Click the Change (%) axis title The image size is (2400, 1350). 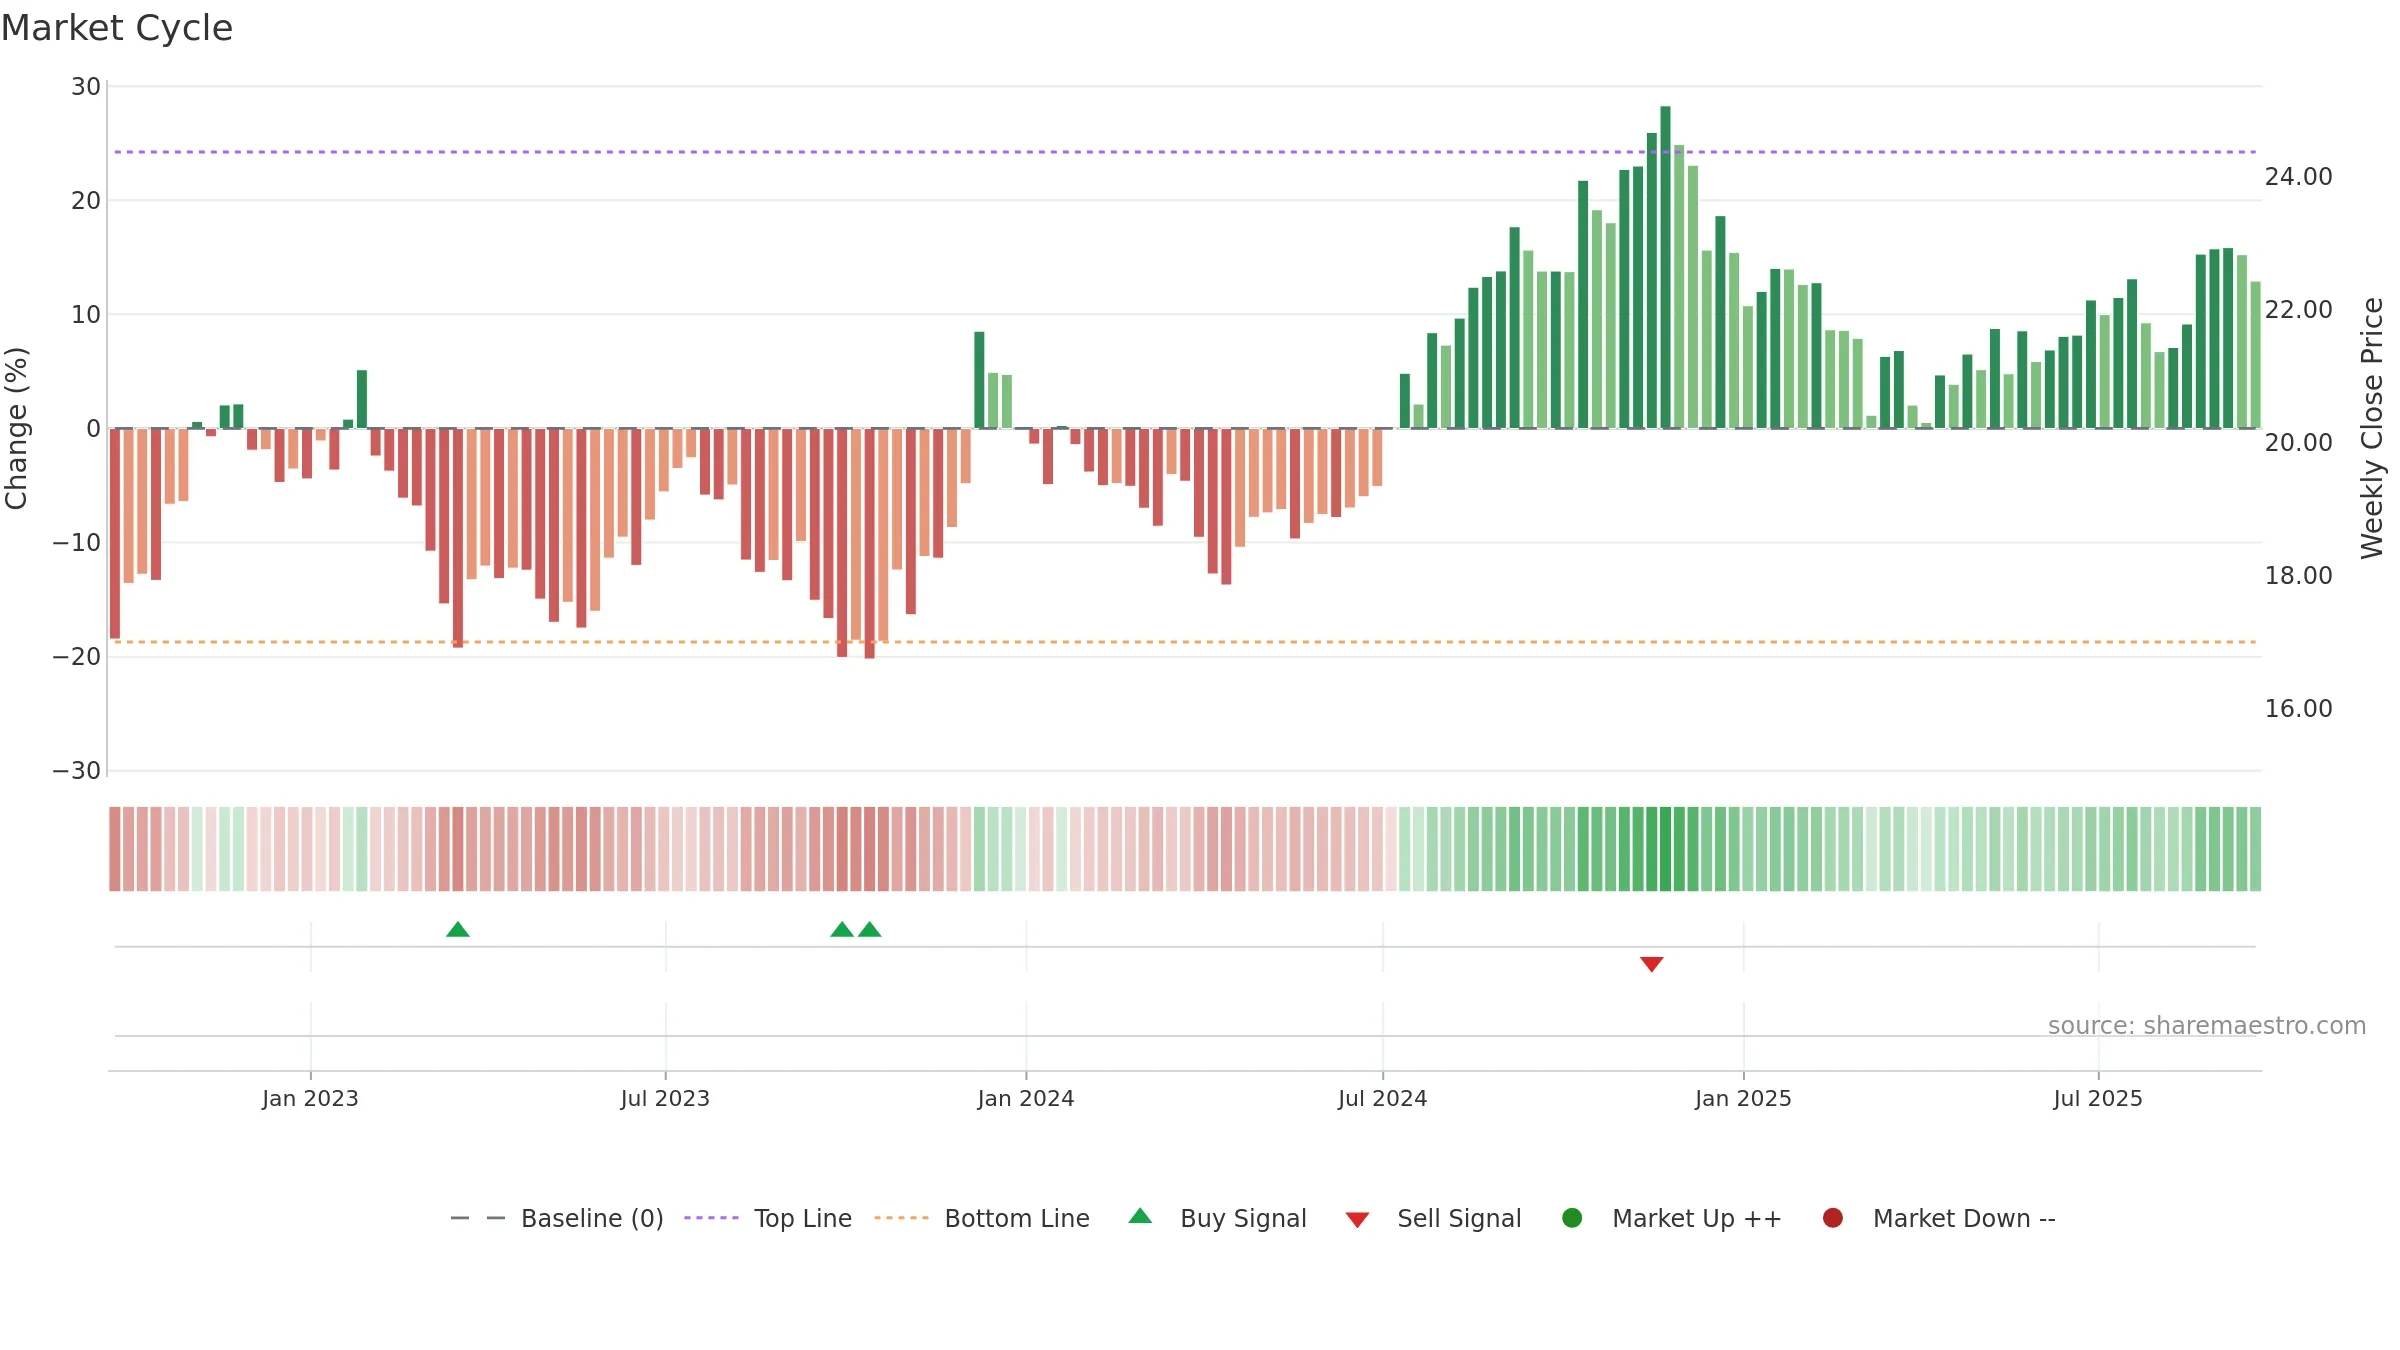click(17, 428)
